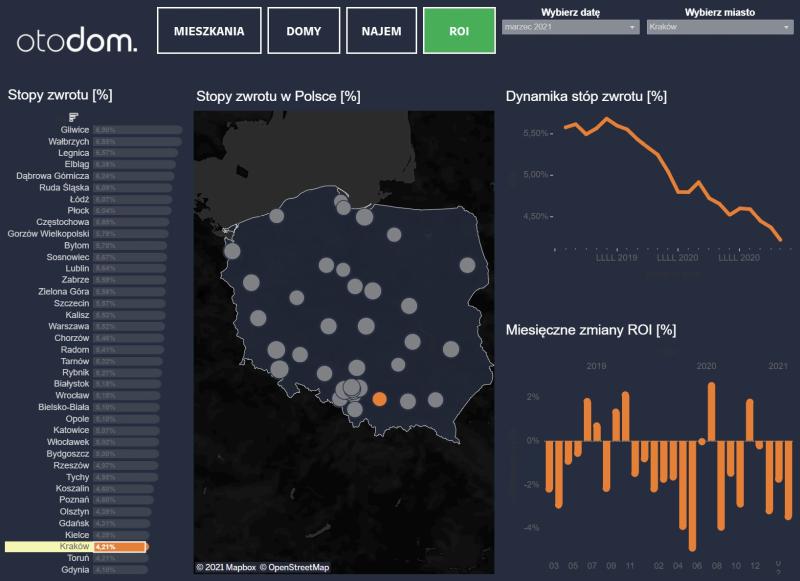Click the orange line's peak in Dynamika chart
The height and width of the screenshot is (581, 800).
606,119
